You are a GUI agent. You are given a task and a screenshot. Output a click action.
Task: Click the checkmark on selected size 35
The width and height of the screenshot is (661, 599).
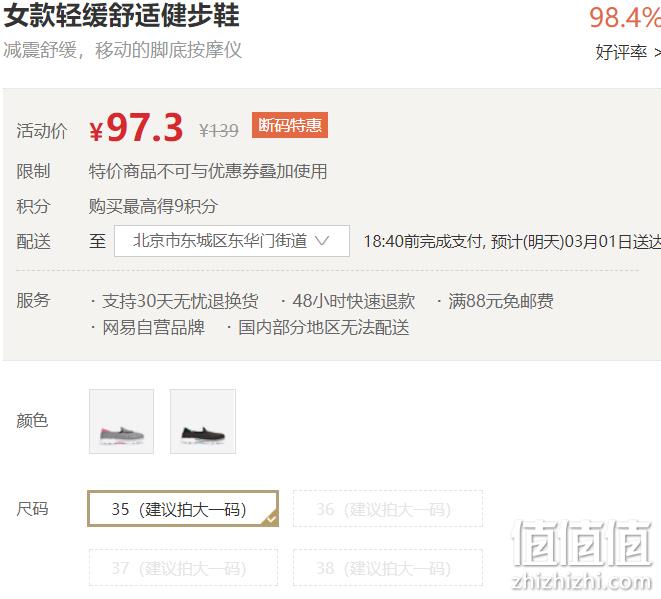(x=271, y=518)
